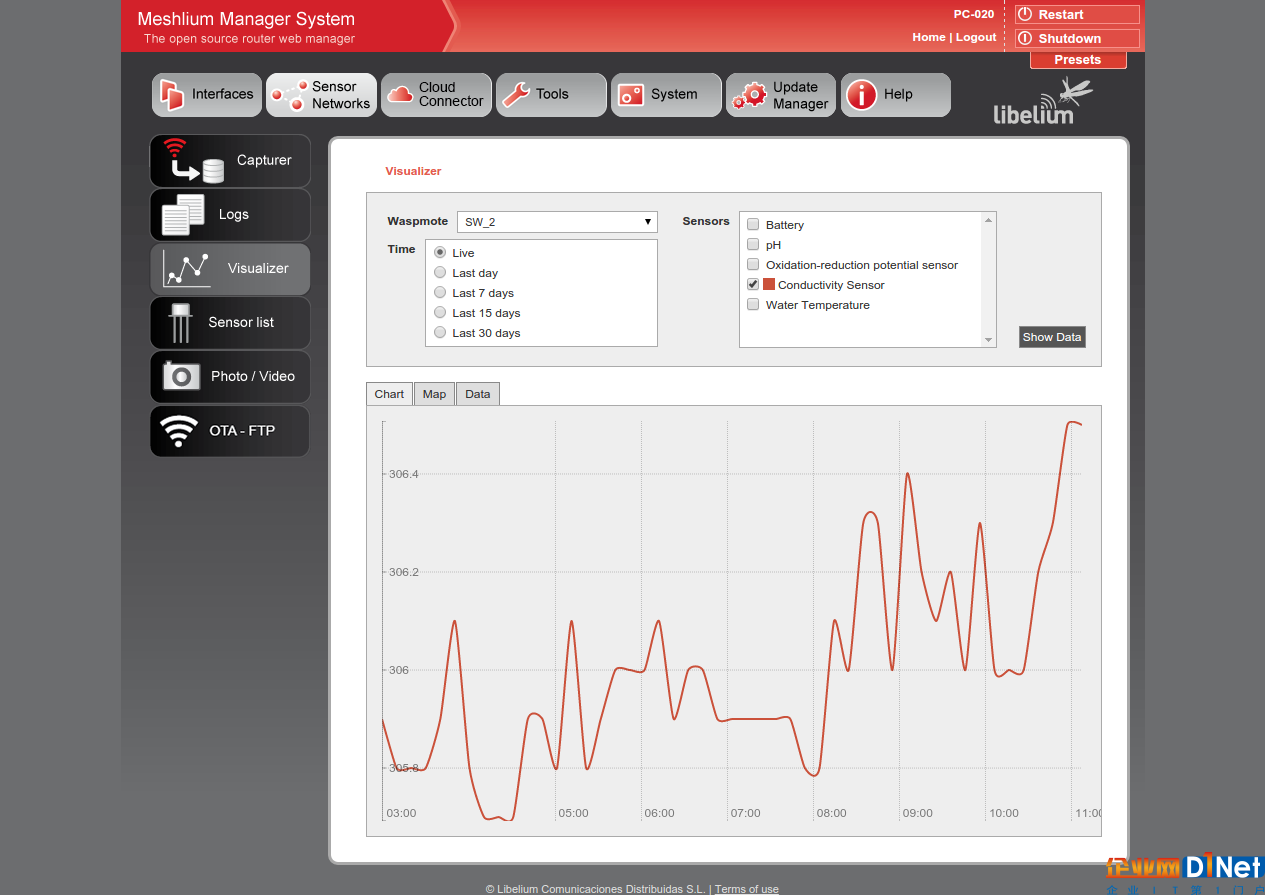Screen dimensions: 1265x895
Task: Select the Last 7 days option
Action: coord(440,292)
